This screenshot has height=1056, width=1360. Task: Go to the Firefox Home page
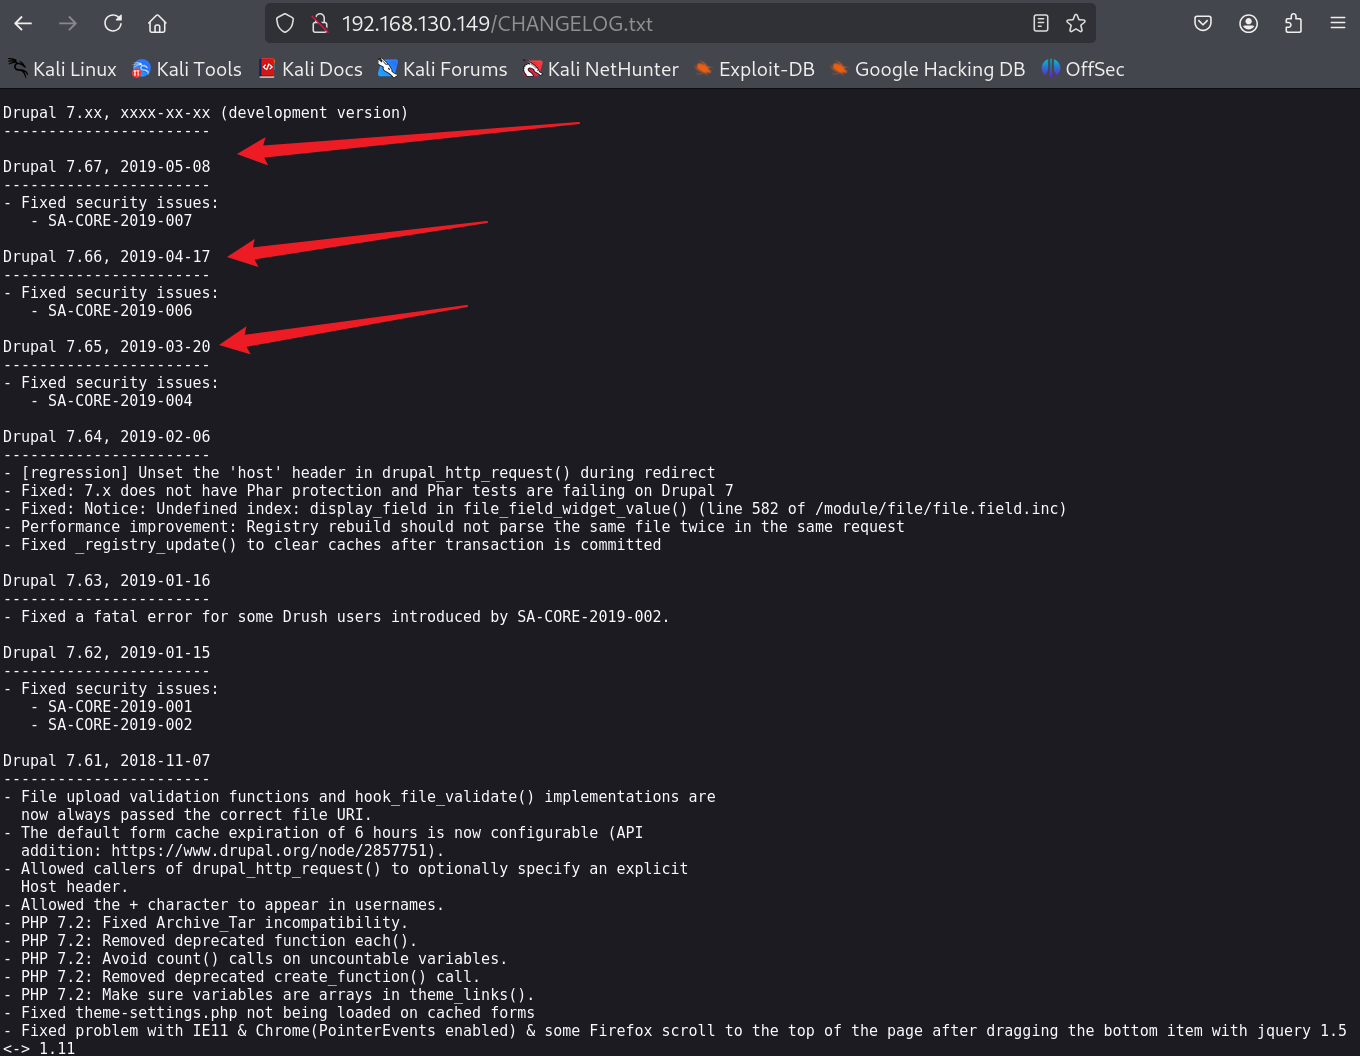[x=157, y=23]
